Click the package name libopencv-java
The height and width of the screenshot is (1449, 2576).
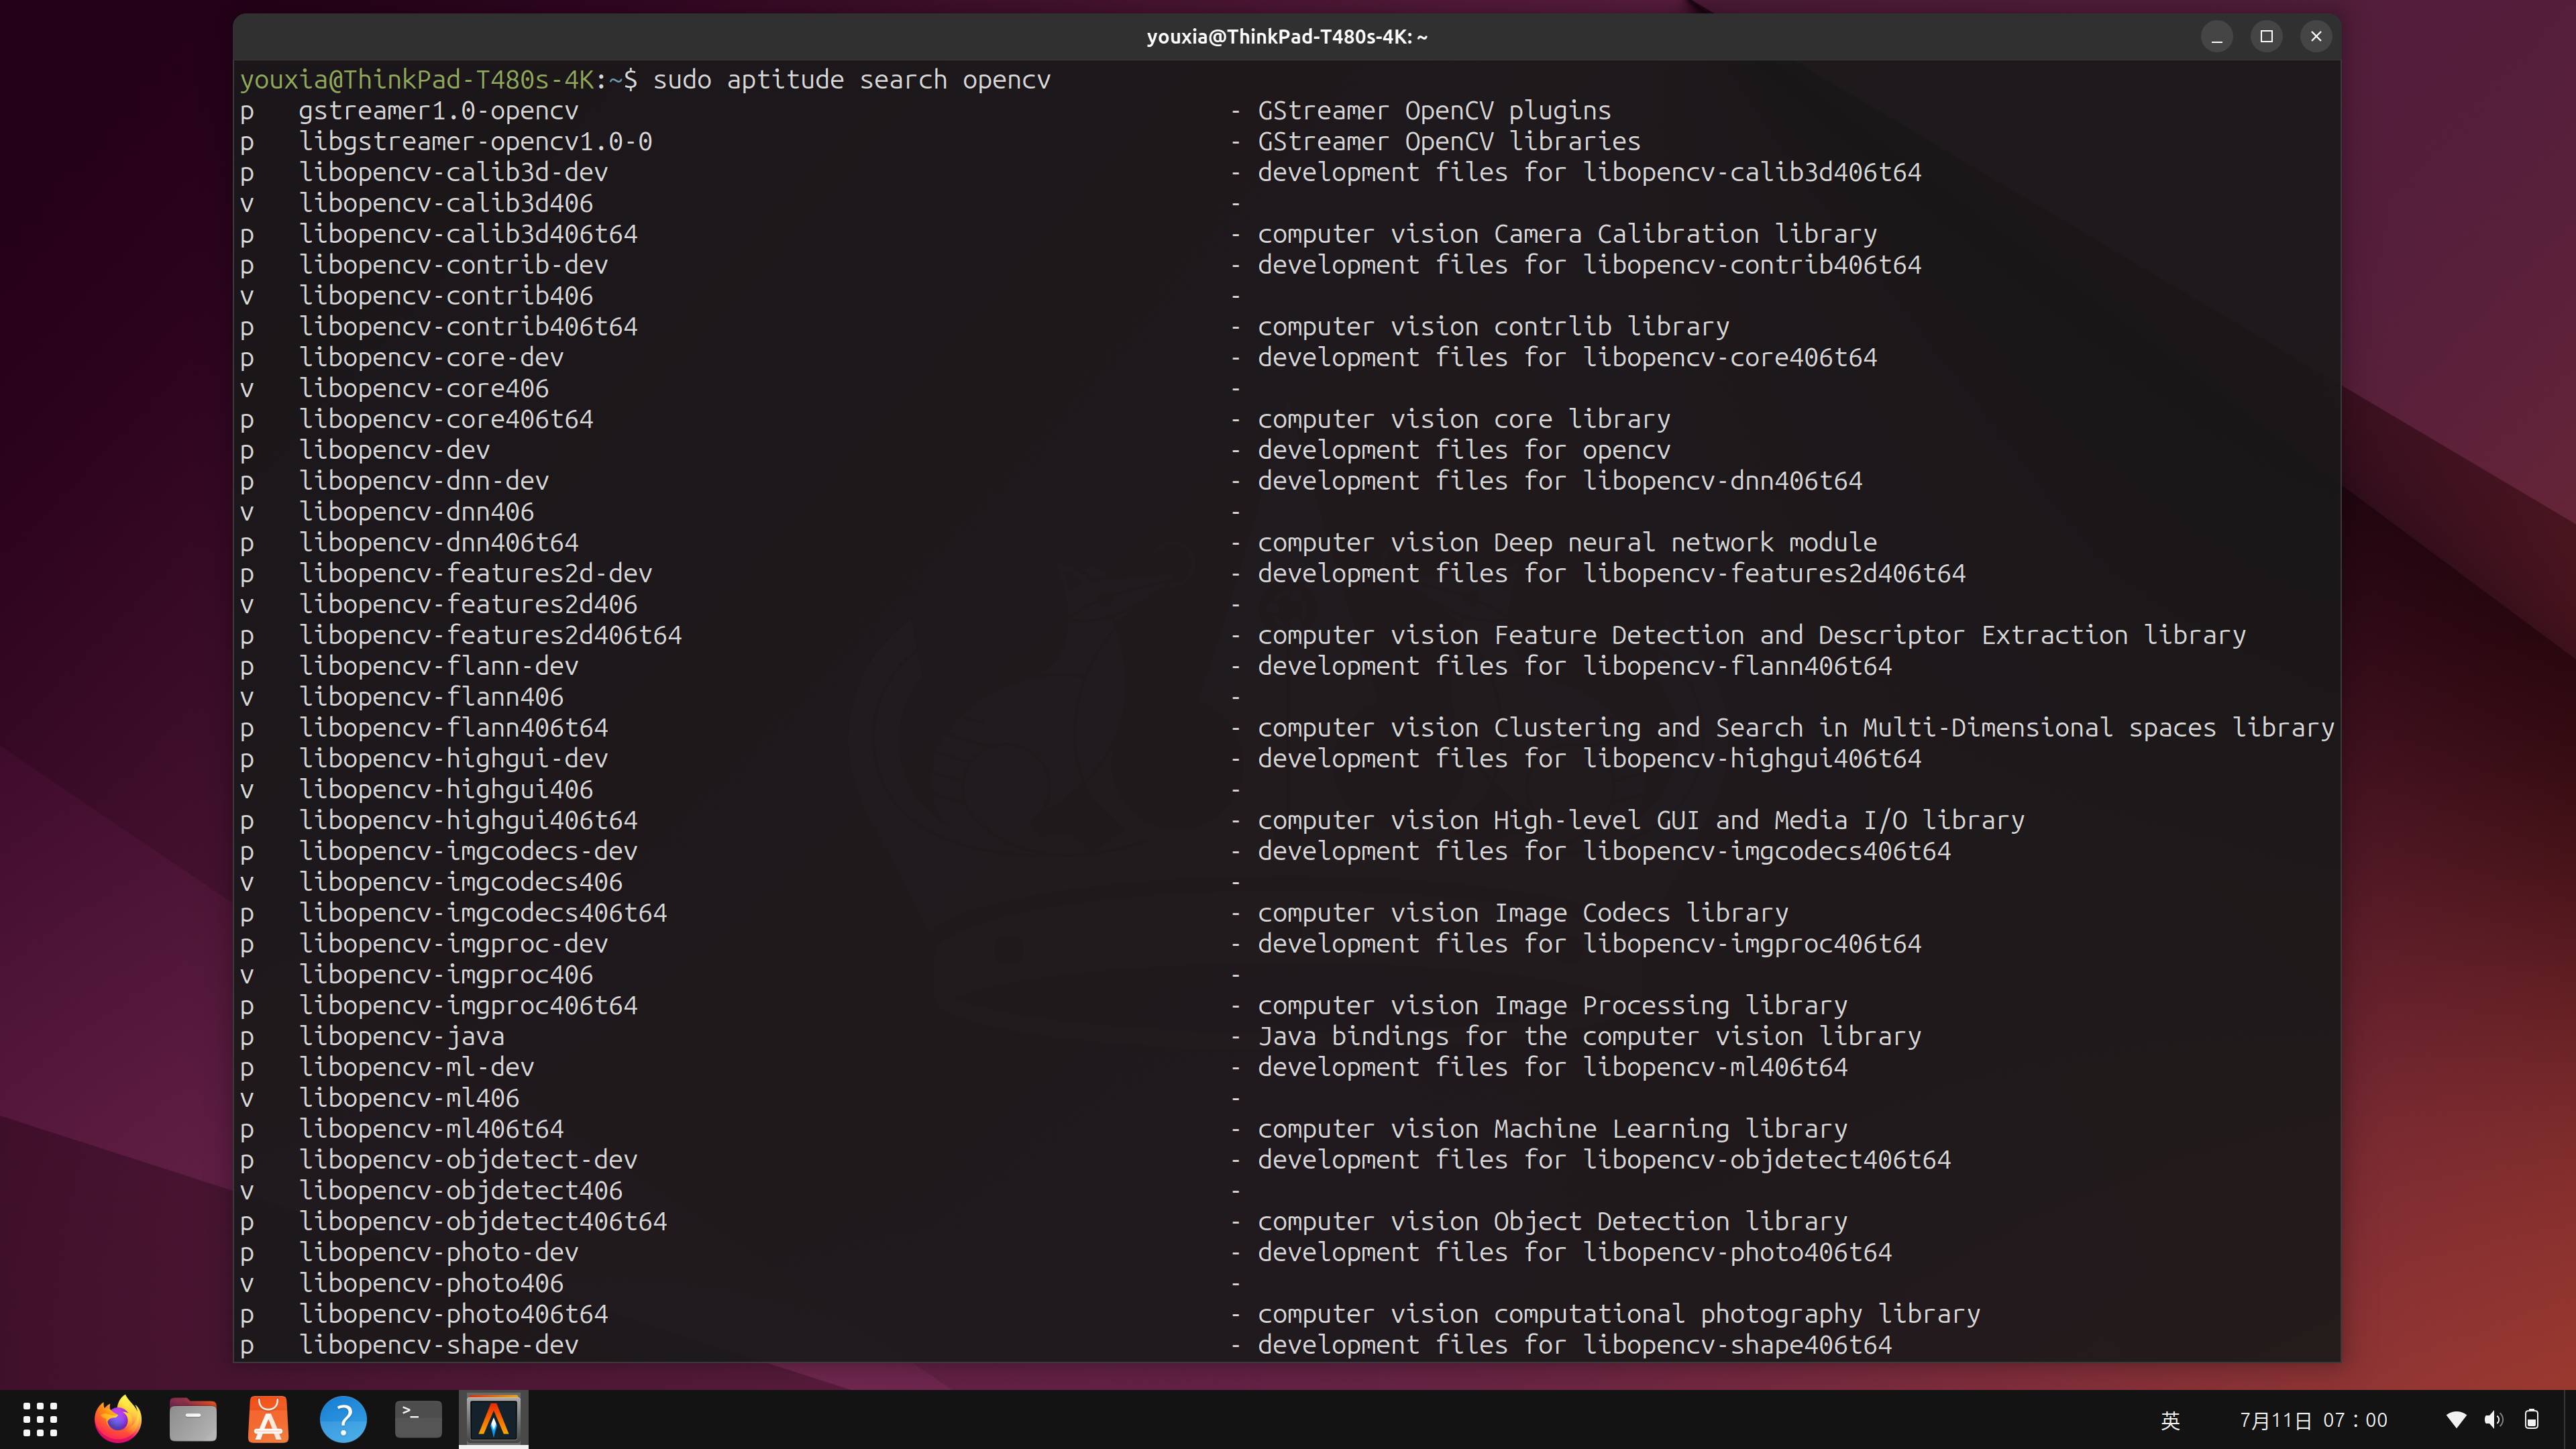click(401, 1037)
